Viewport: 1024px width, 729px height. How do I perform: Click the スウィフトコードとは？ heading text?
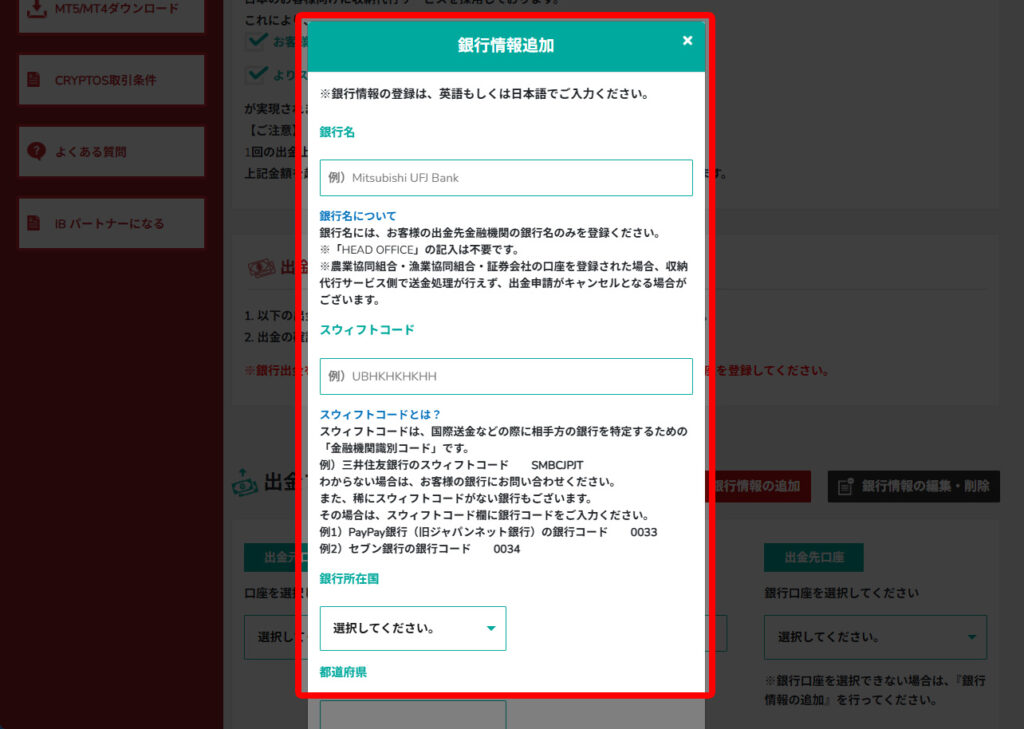click(380, 414)
